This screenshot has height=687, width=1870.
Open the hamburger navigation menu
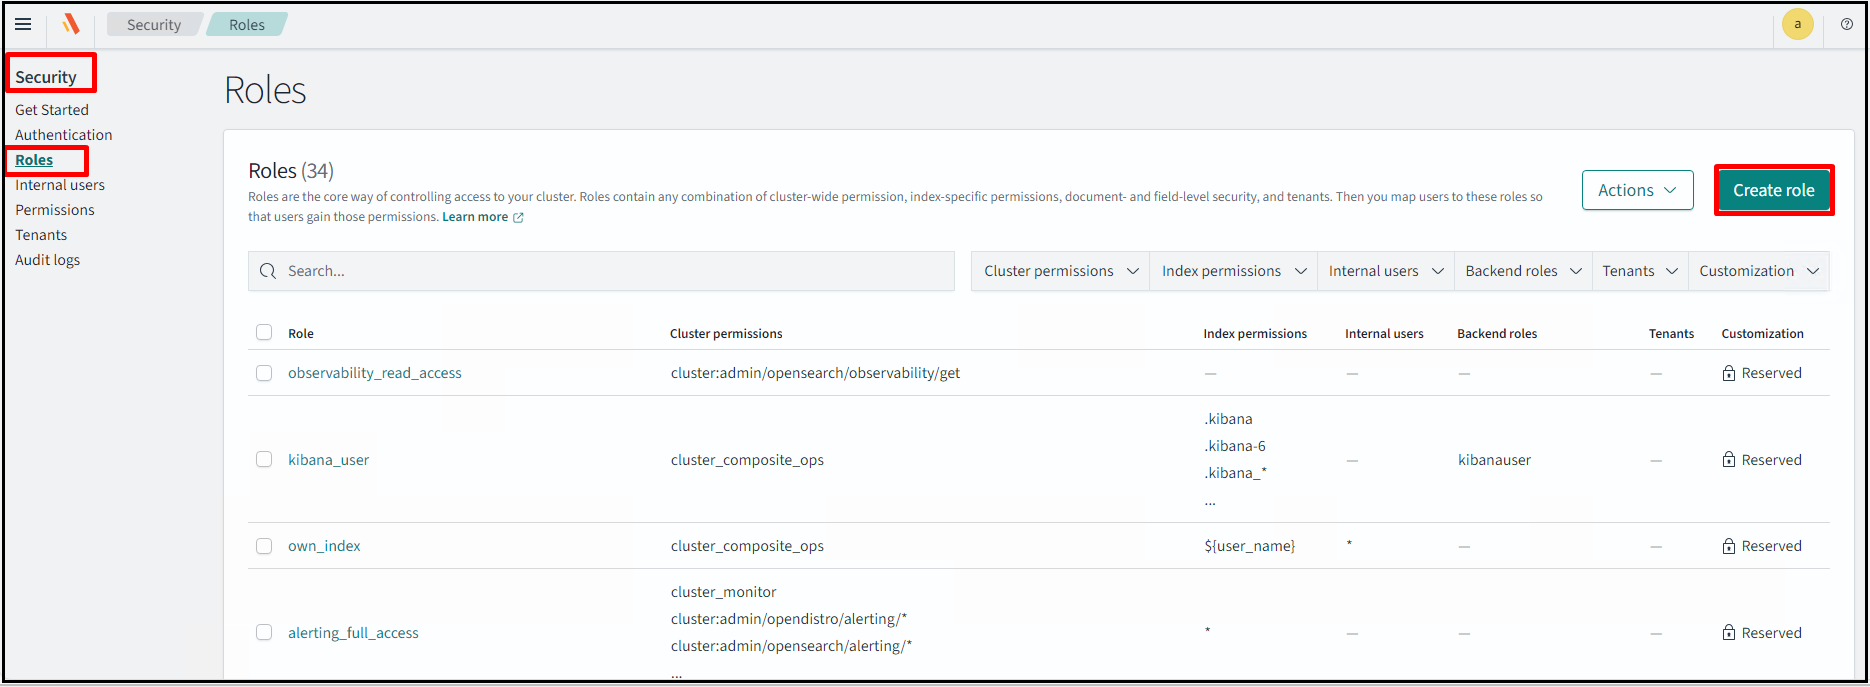click(x=23, y=24)
